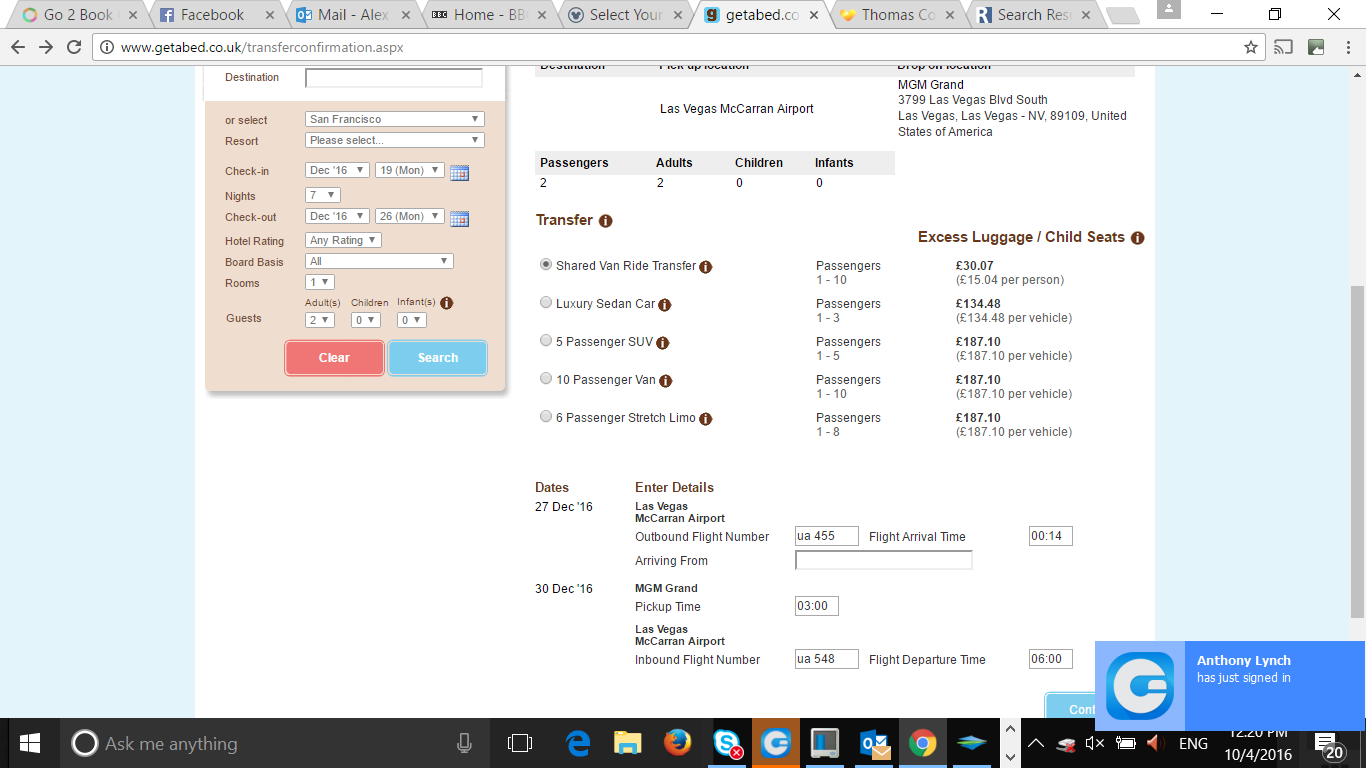Close the Facebook tab
This screenshot has height=768, width=1366.
pyautogui.click(x=269, y=15)
